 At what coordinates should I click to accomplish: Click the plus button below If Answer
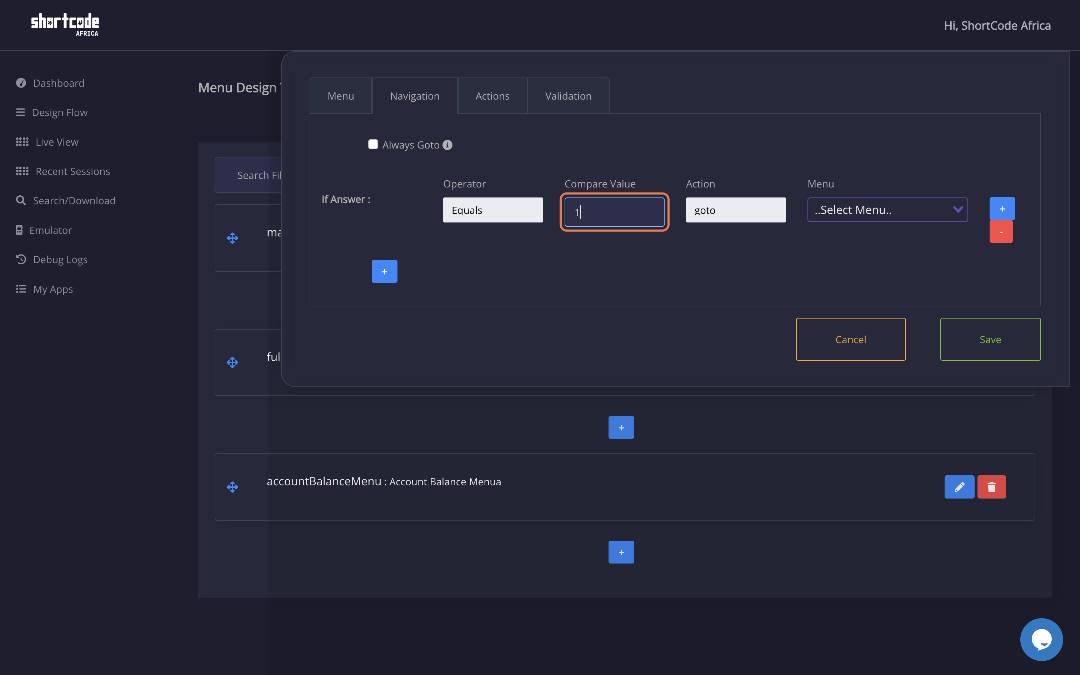tap(384, 271)
